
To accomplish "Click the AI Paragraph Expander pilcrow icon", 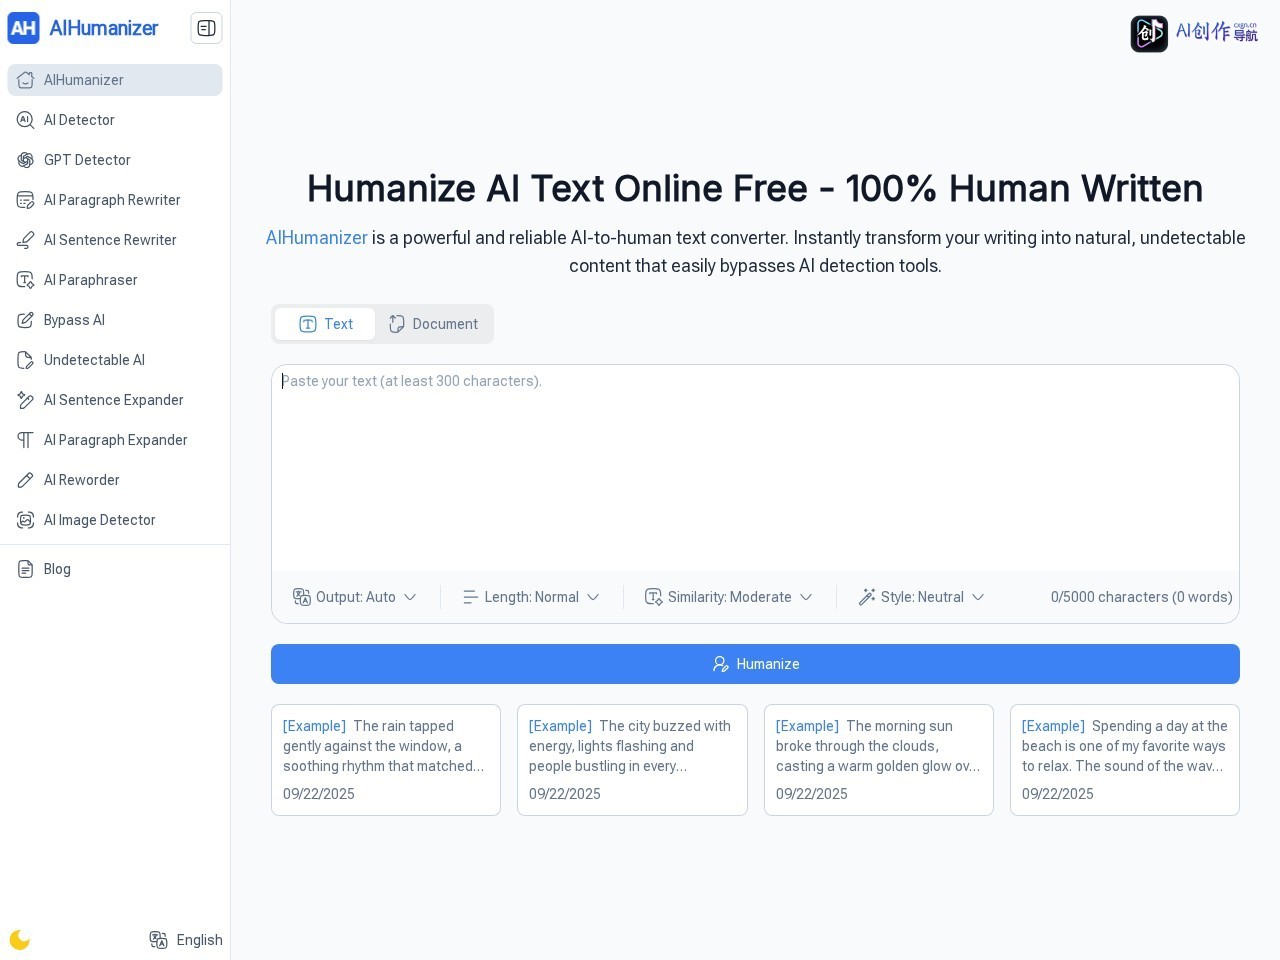I will pyautogui.click(x=26, y=440).
